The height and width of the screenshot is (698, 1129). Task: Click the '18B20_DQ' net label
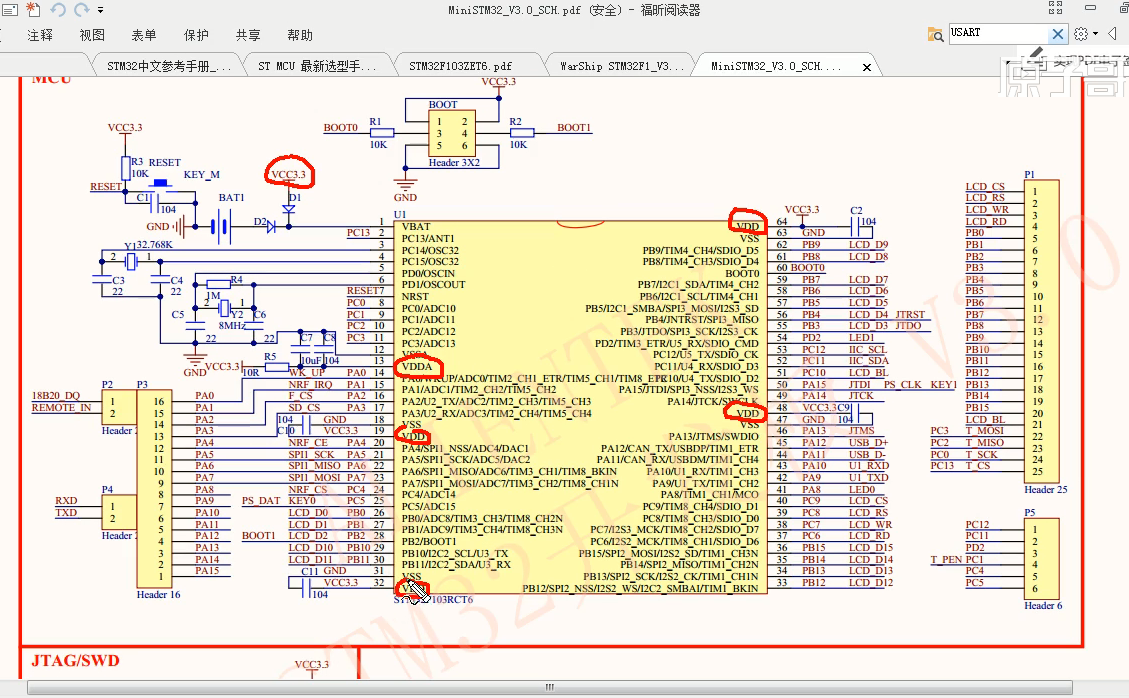click(x=56, y=395)
